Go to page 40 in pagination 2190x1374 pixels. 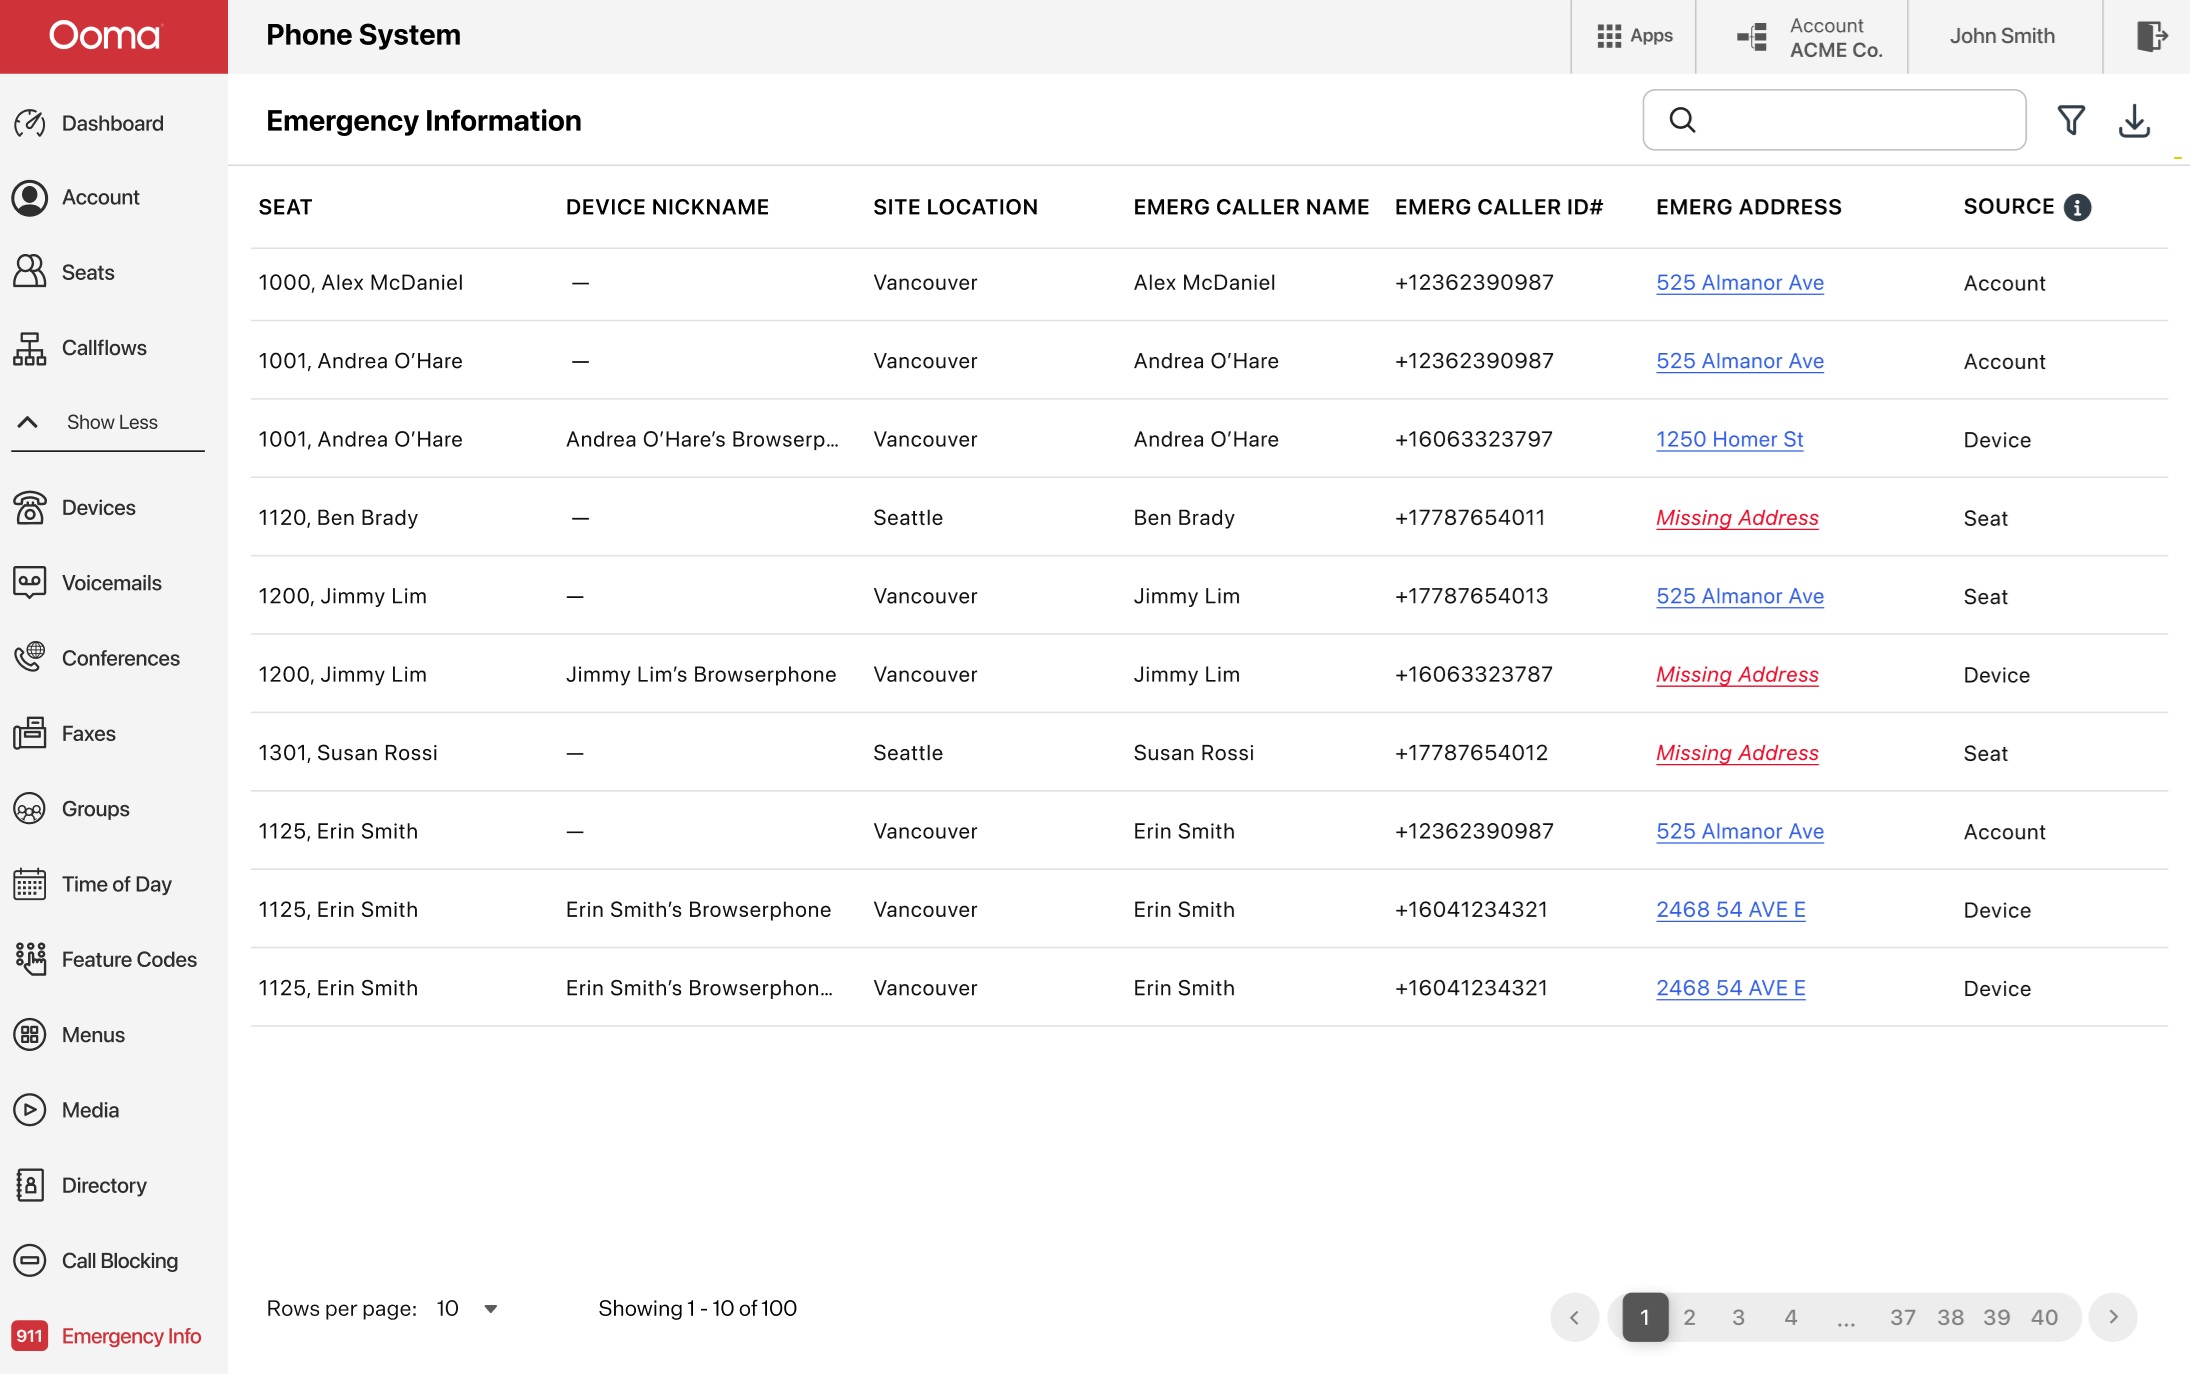[x=2044, y=1317]
